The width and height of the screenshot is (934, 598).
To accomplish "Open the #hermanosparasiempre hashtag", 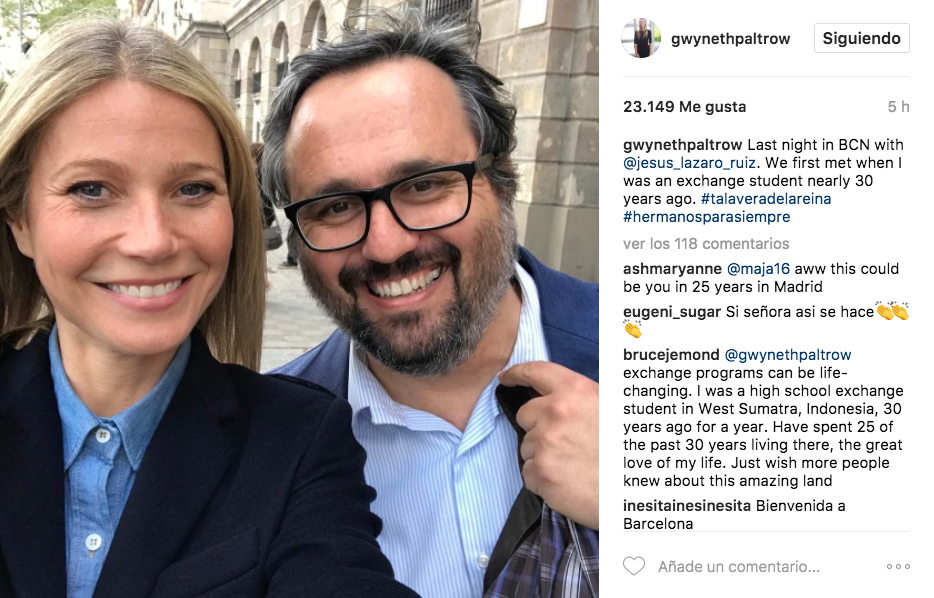I will coord(706,217).
